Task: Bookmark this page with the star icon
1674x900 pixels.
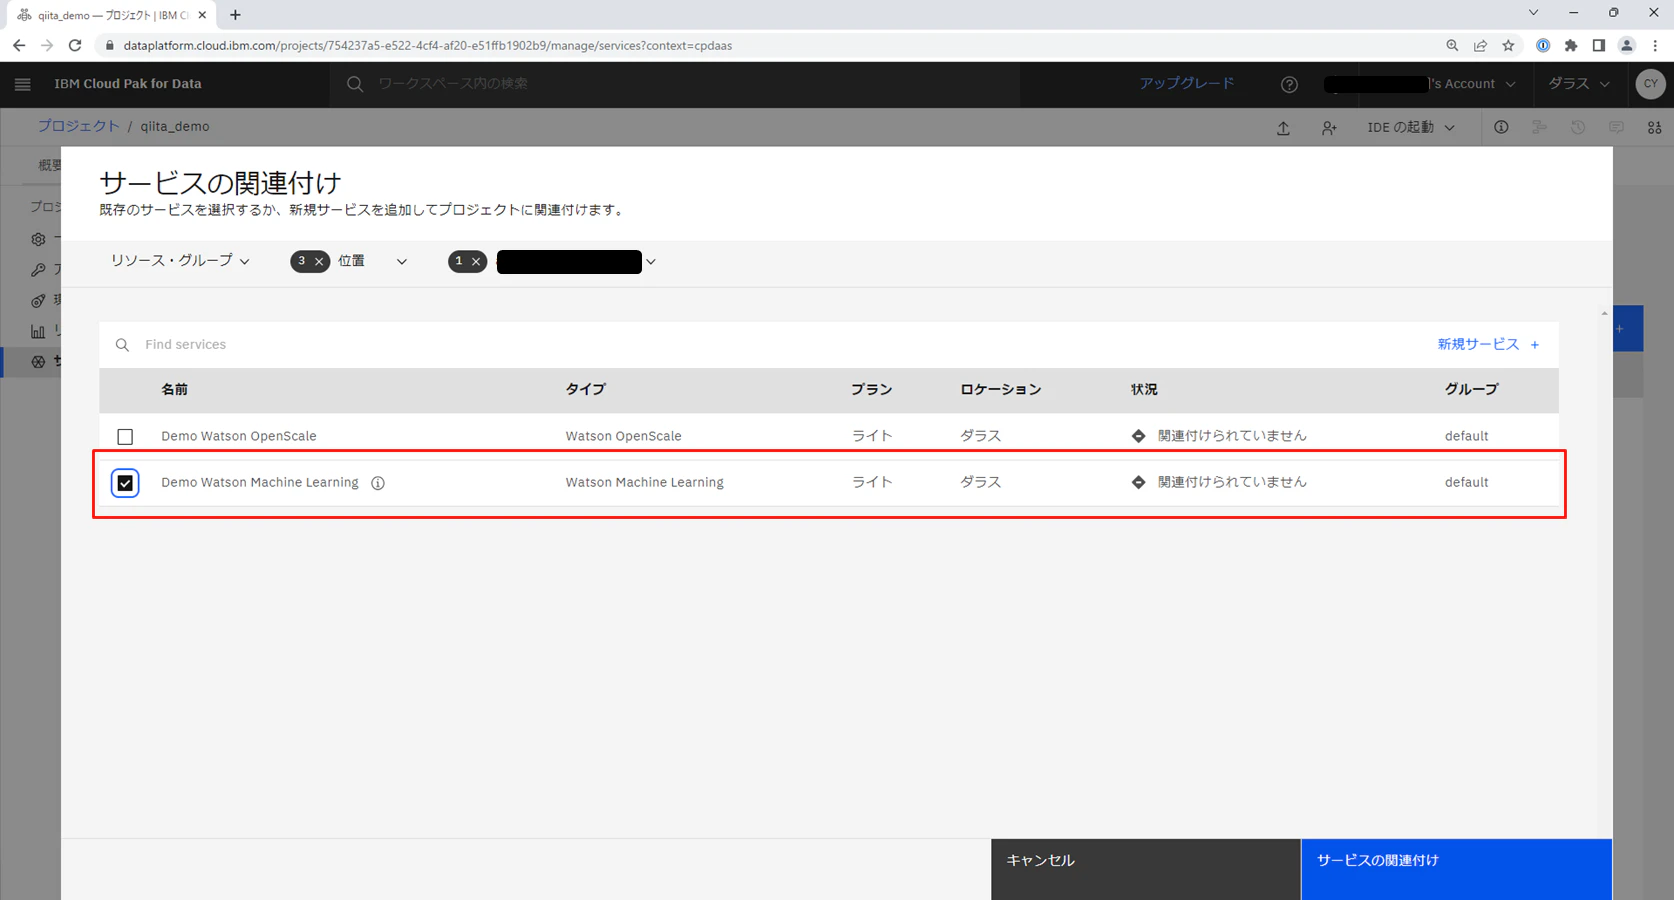Action: (1508, 45)
